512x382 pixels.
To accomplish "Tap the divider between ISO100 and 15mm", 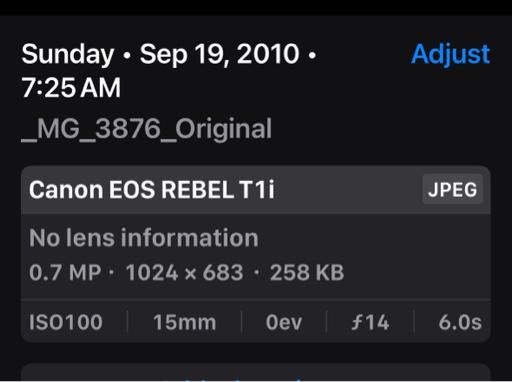I will 127,322.
